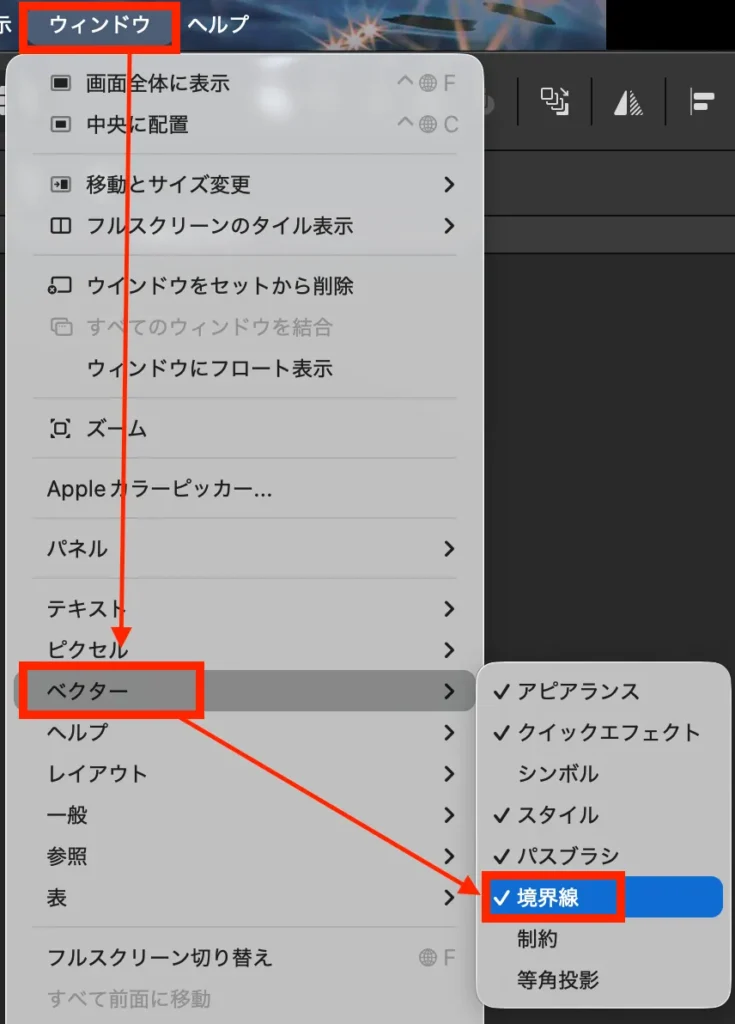Click the 一般 menu label

67,815
